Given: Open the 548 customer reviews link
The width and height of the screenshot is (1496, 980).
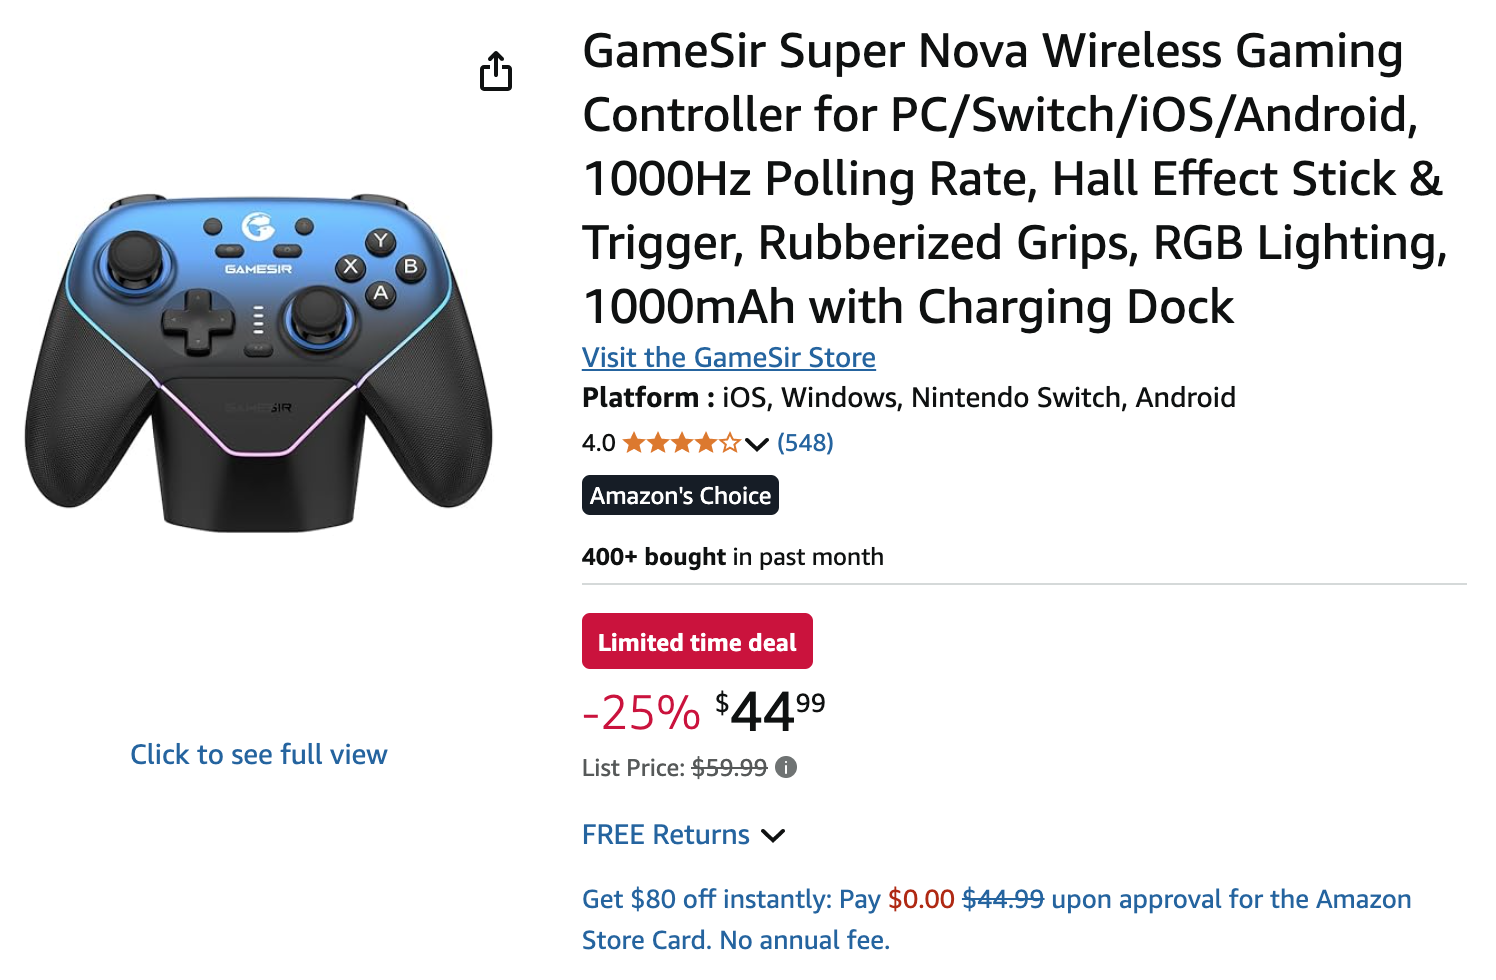Looking at the screenshot, I should click(805, 443).
